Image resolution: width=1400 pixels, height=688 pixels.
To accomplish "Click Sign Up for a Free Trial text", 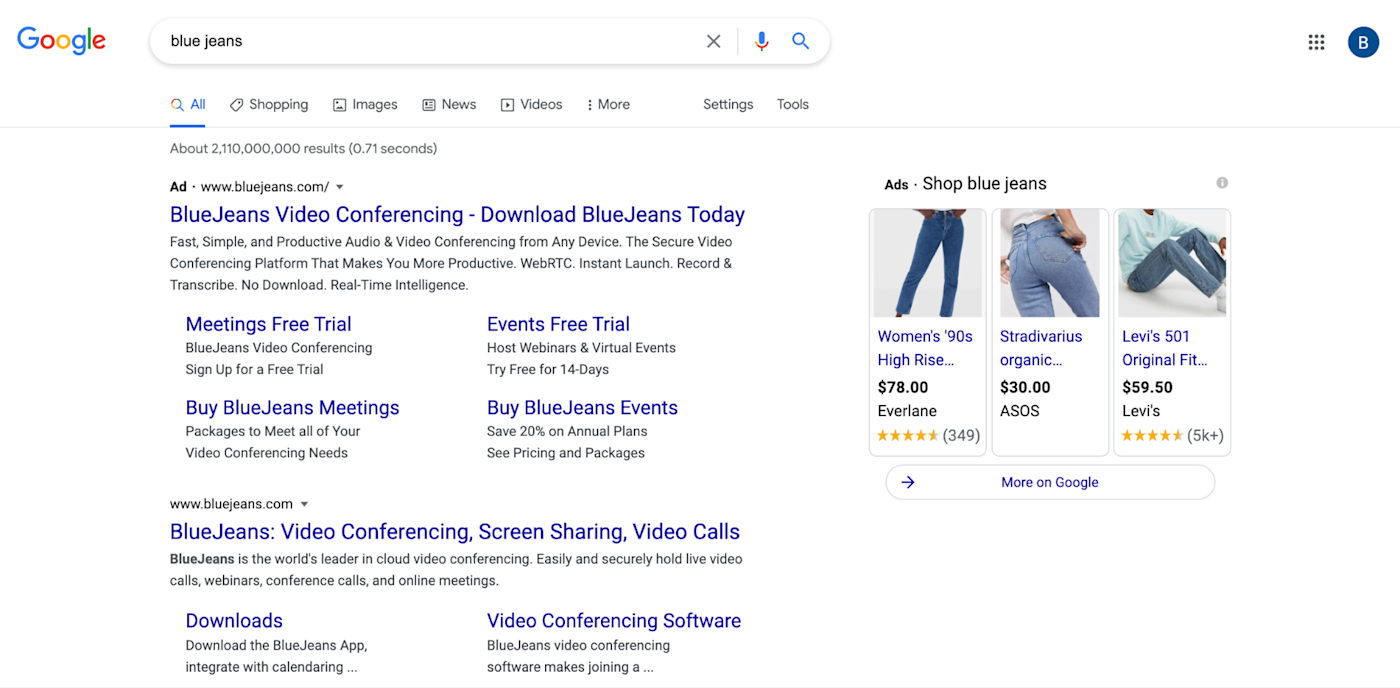I will (254, 369).
